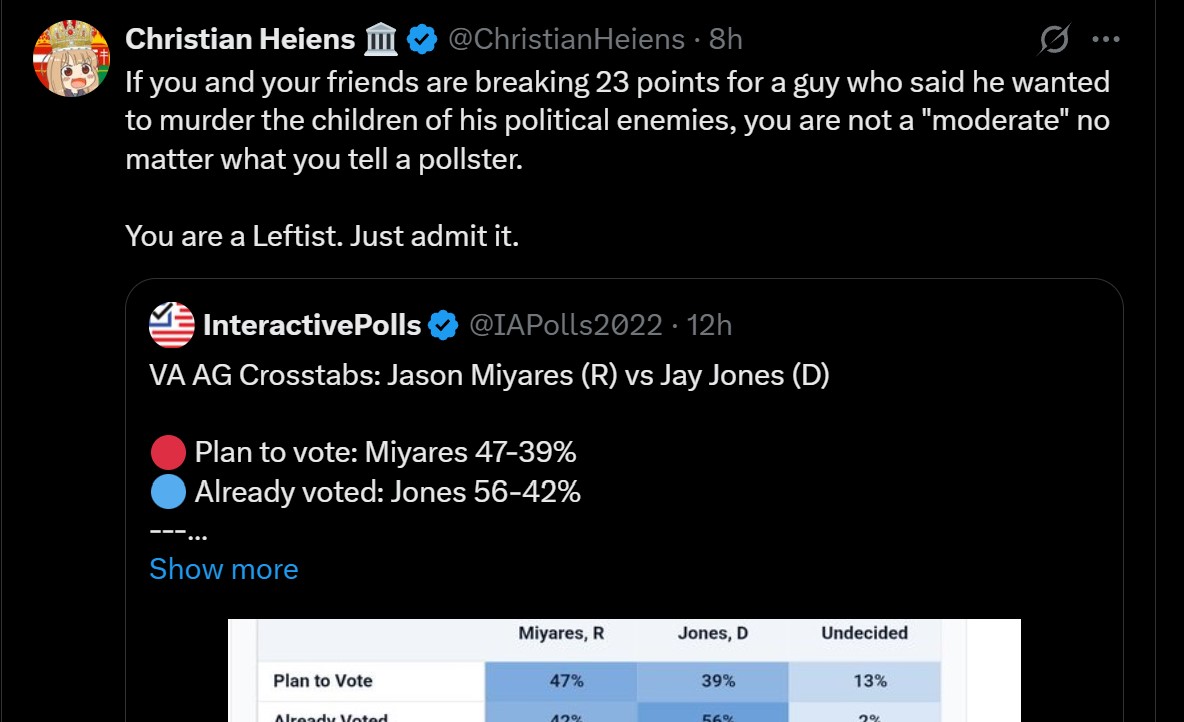The height and width of the screenshot is (722, 1184).
Task: Open @IAPolls2022 handle link
Action: point(566,325)
